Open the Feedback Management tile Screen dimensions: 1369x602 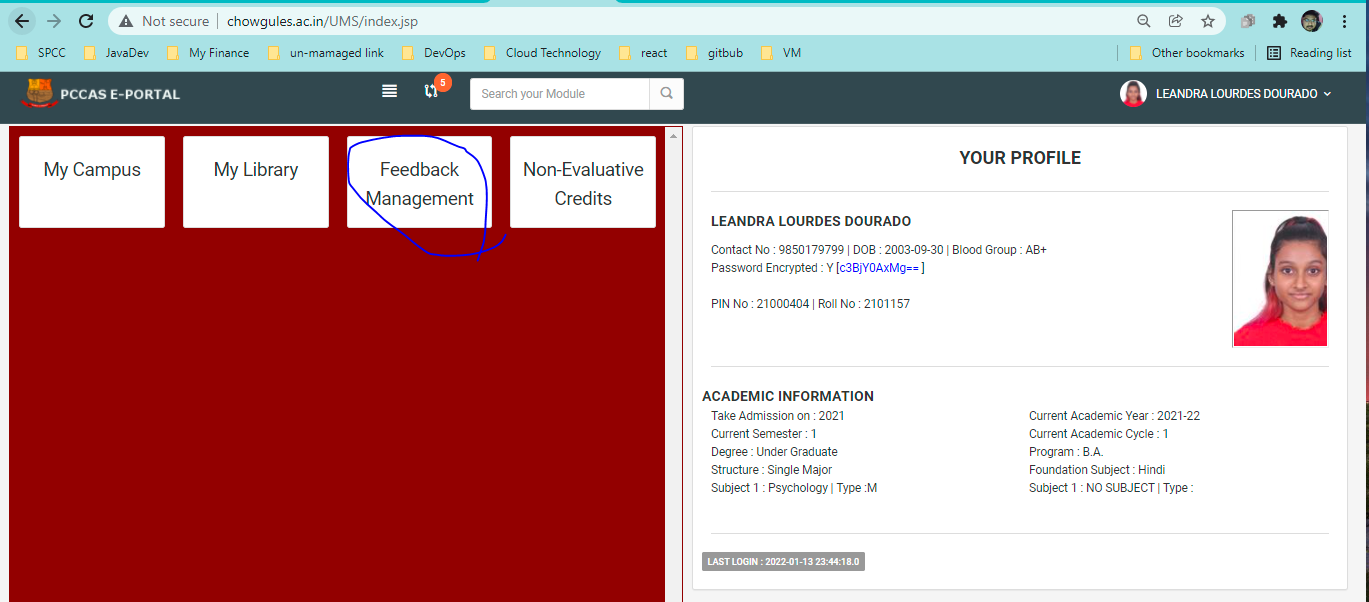point(420,182)
